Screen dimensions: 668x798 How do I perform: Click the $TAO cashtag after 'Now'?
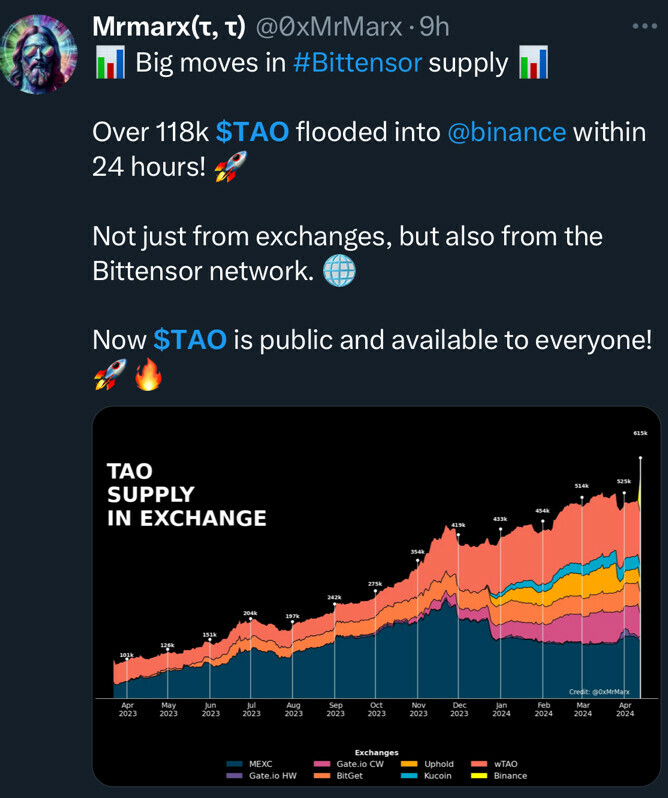pyautogui.click(x=190, y=340)
